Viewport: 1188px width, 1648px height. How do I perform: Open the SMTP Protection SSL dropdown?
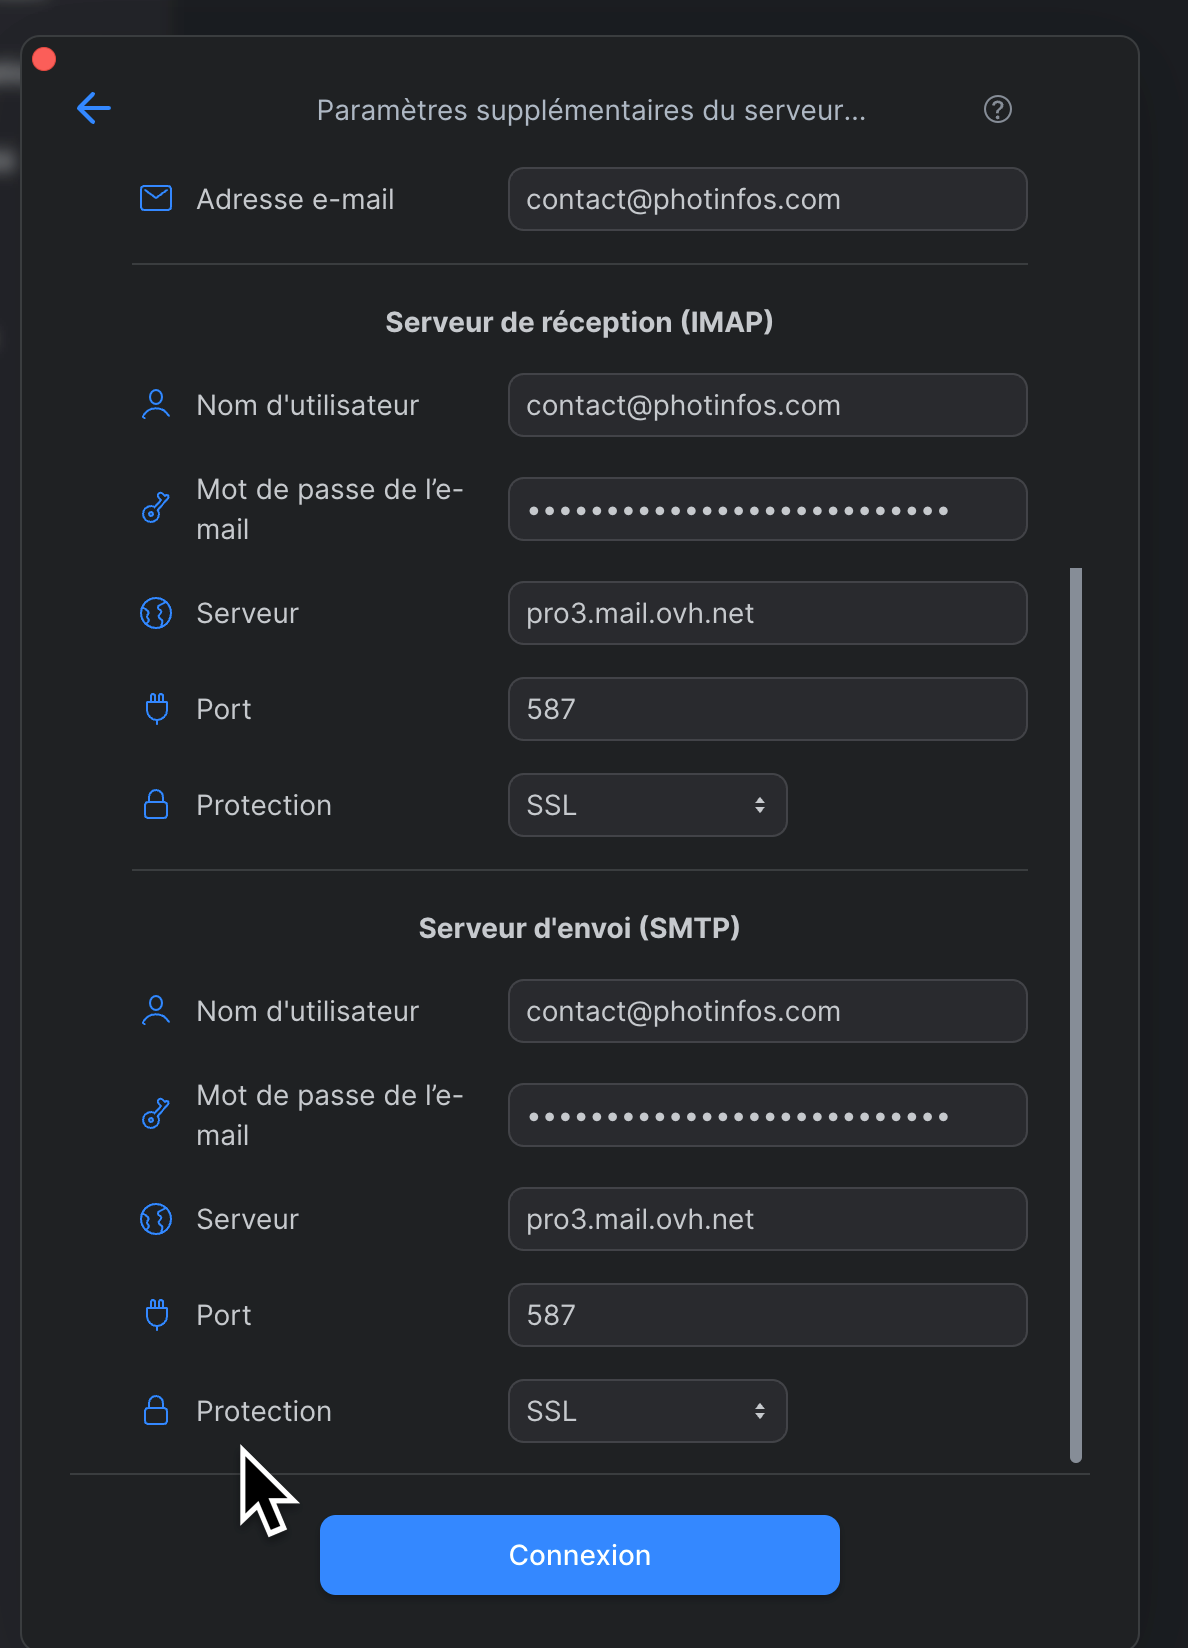click(647, 1411)
